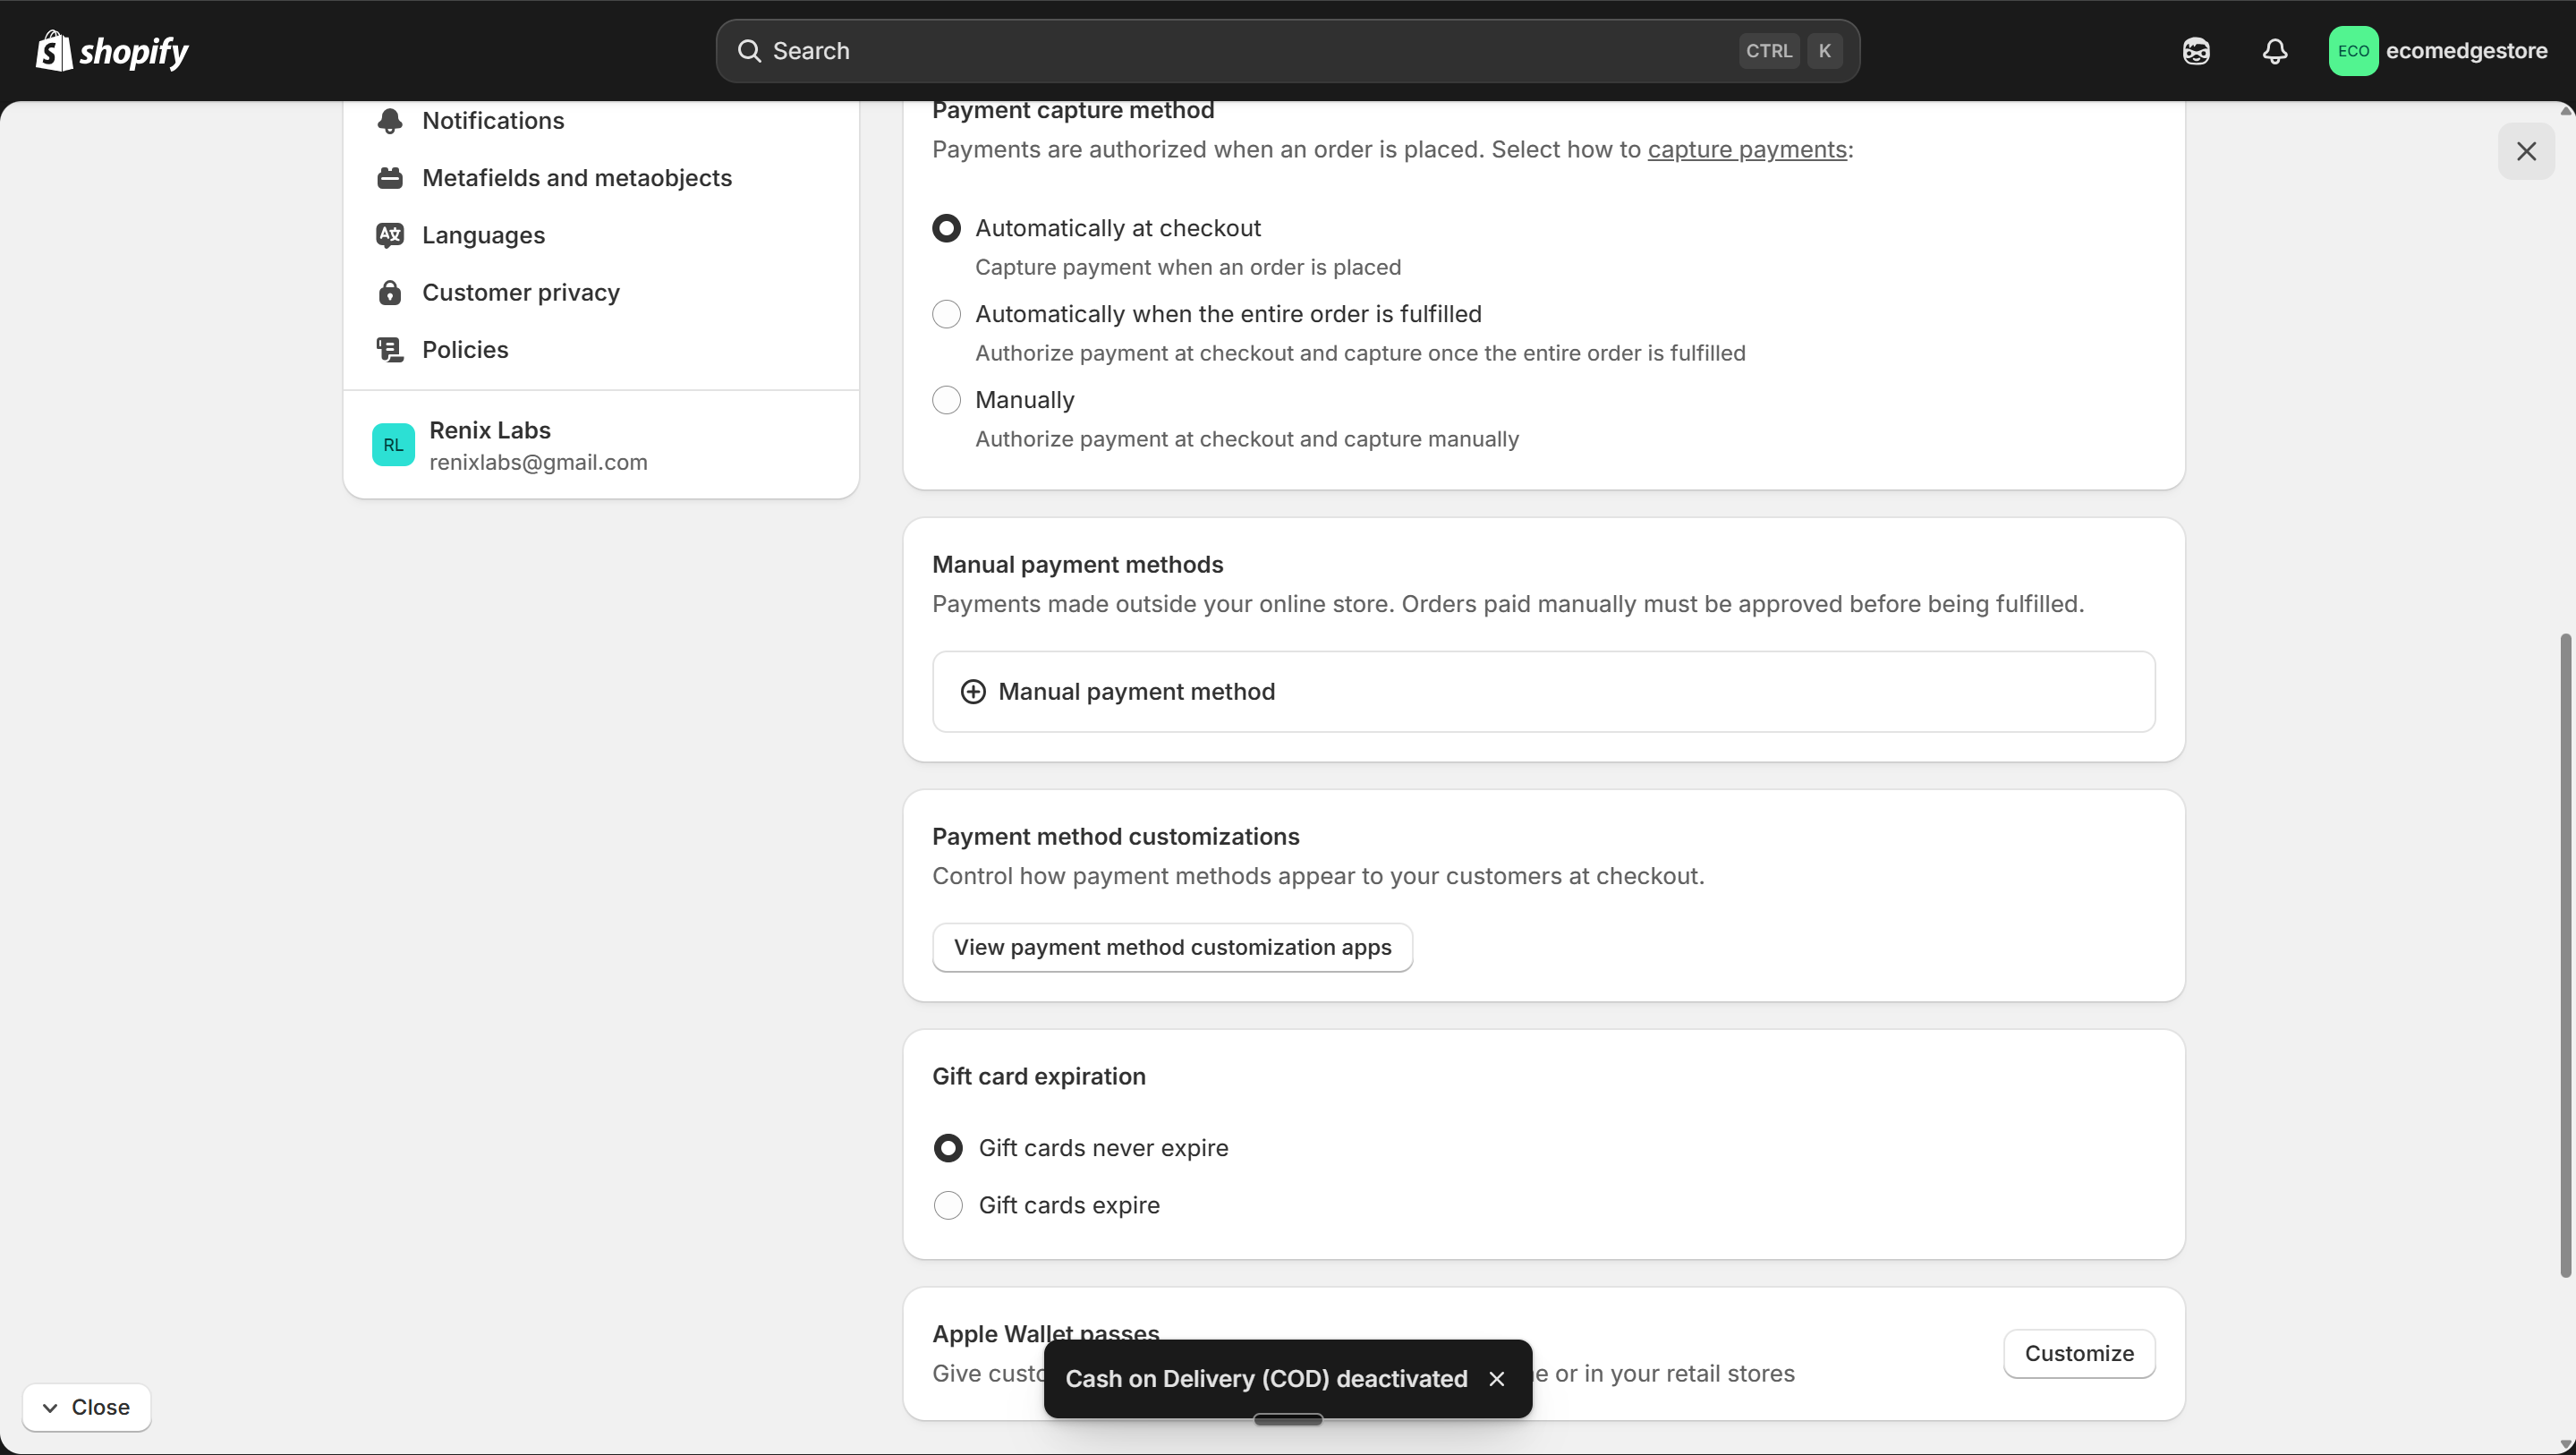Click the Shopify logo
This screenshot has height=1455, width=2576.
[x=111, y=50]
